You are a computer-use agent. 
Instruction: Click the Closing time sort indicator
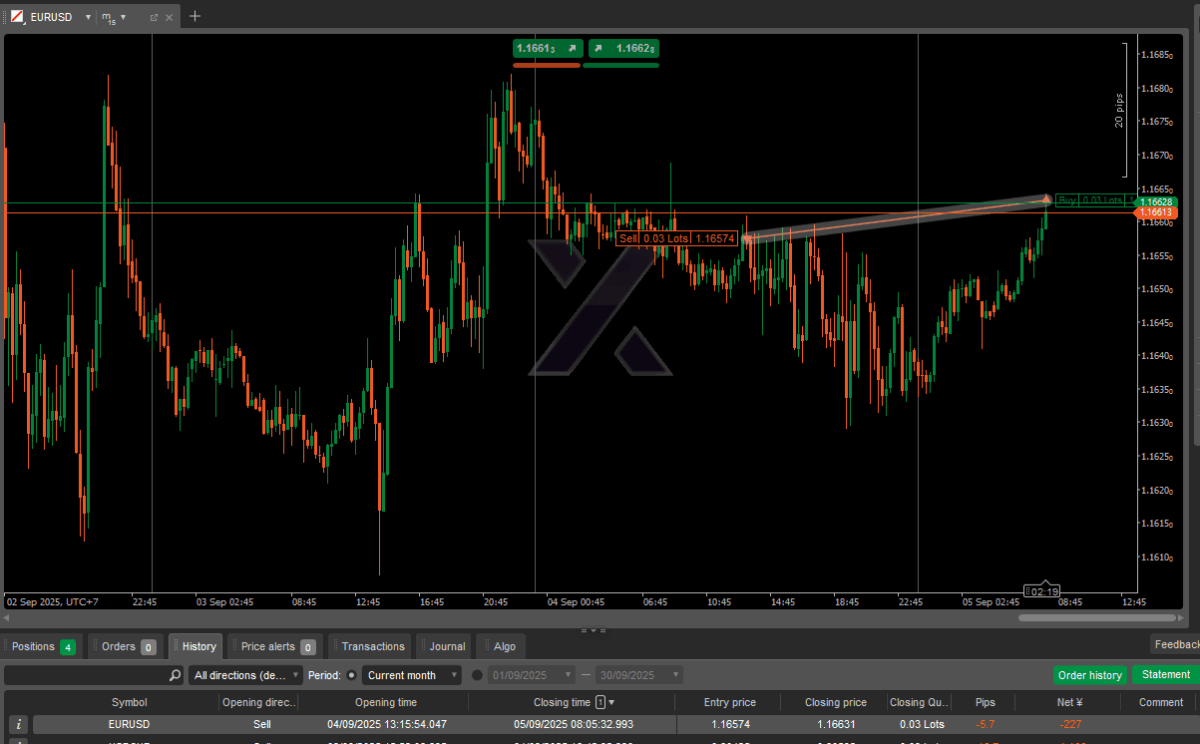605,702
